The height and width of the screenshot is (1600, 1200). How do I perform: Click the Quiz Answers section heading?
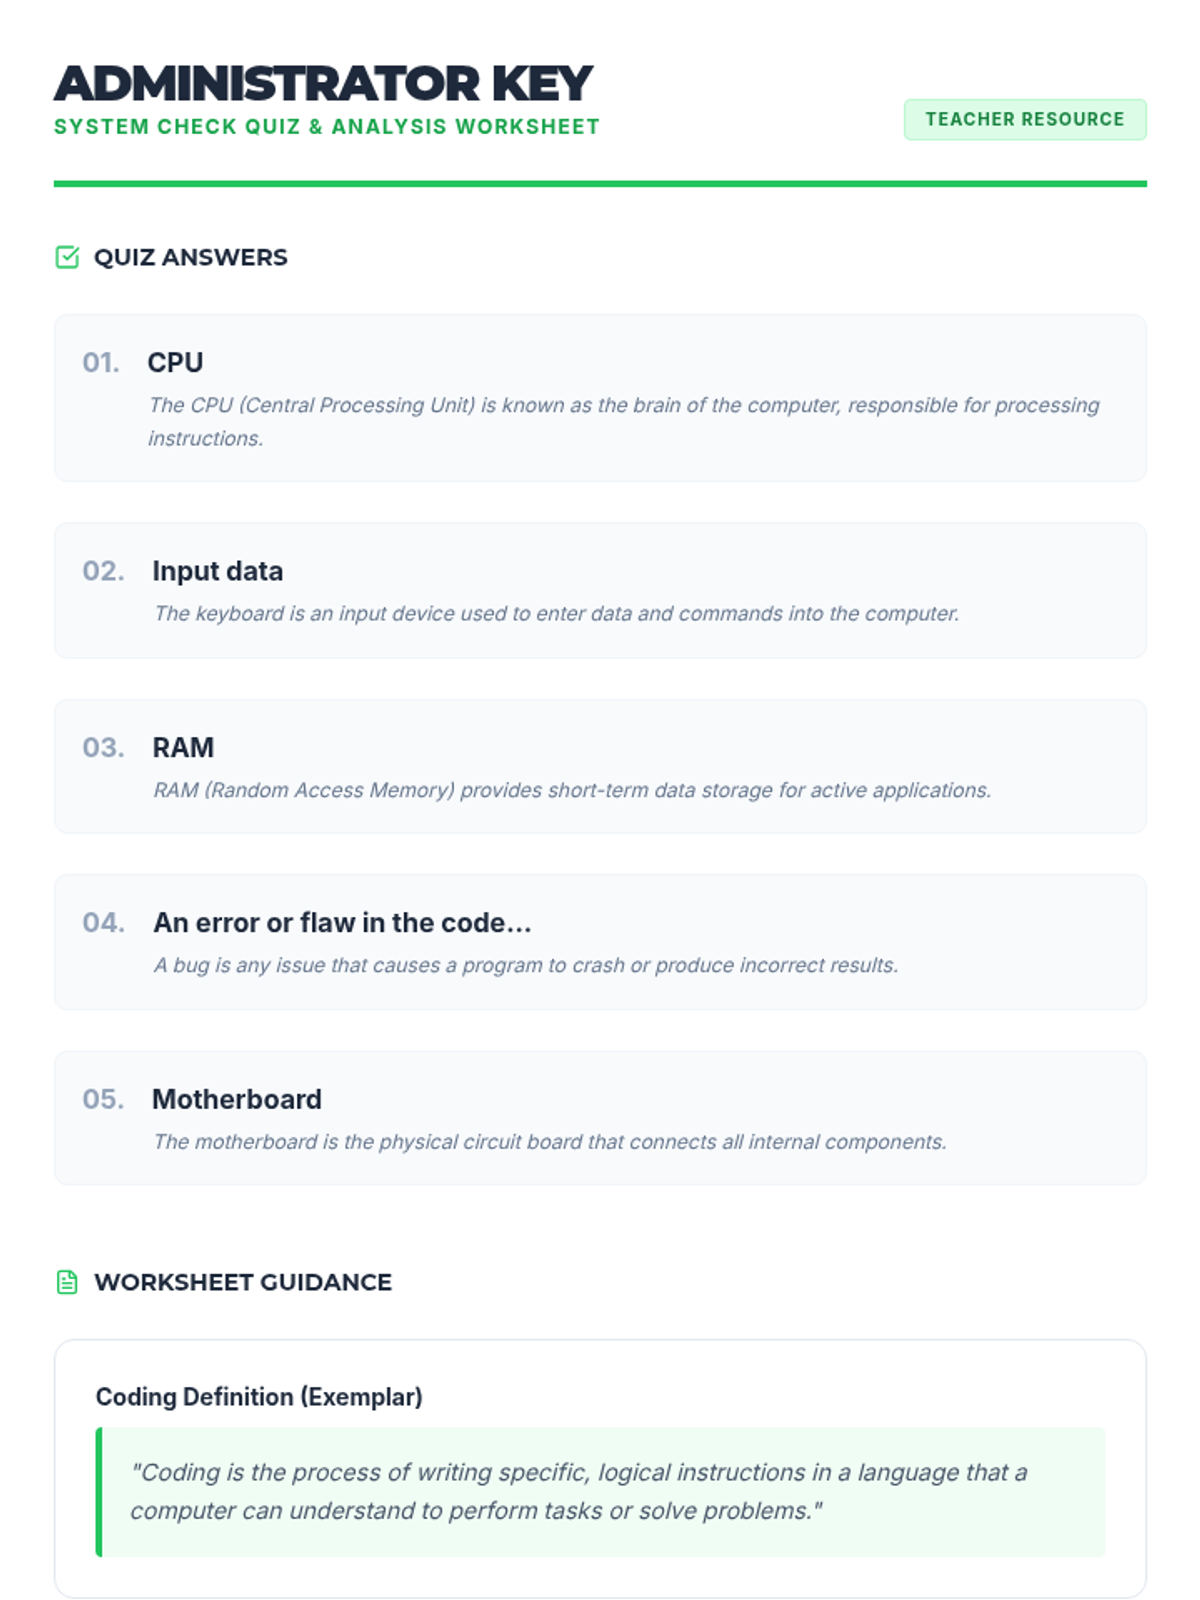(x=190, y=257)
